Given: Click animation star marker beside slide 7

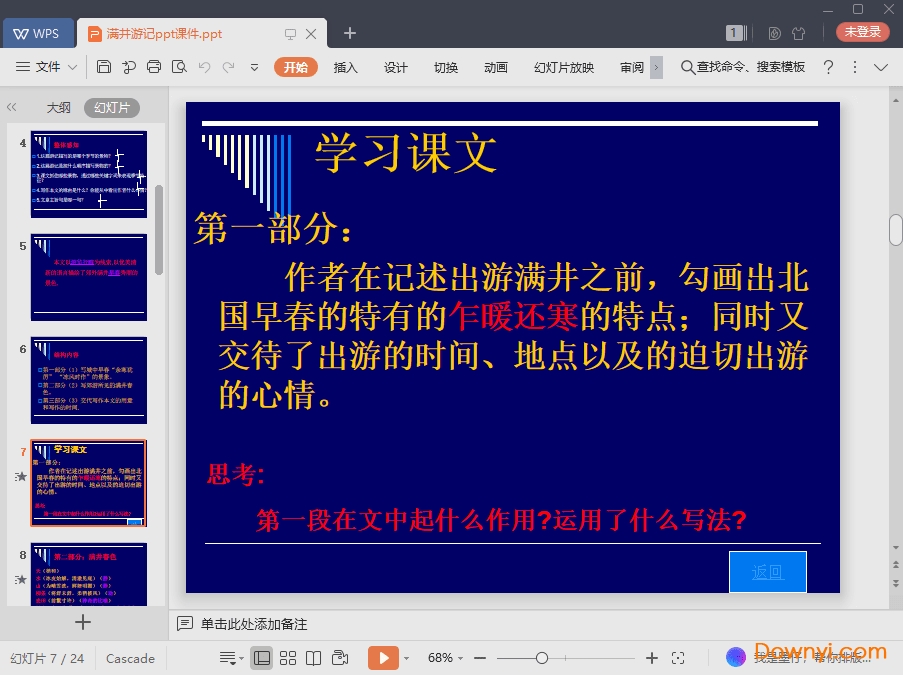Looking at the screenshot, I should [21, 476].
